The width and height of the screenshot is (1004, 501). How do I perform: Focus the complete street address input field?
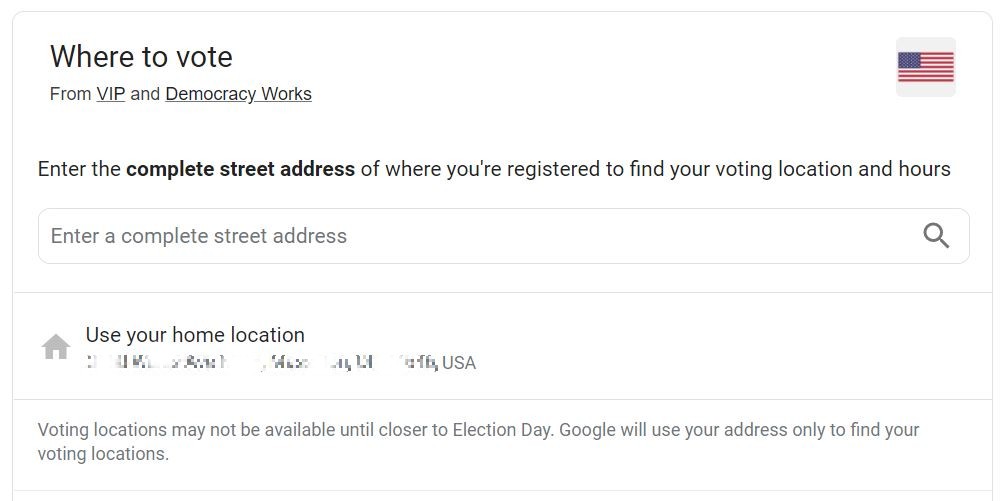click(x=503, y=236)
